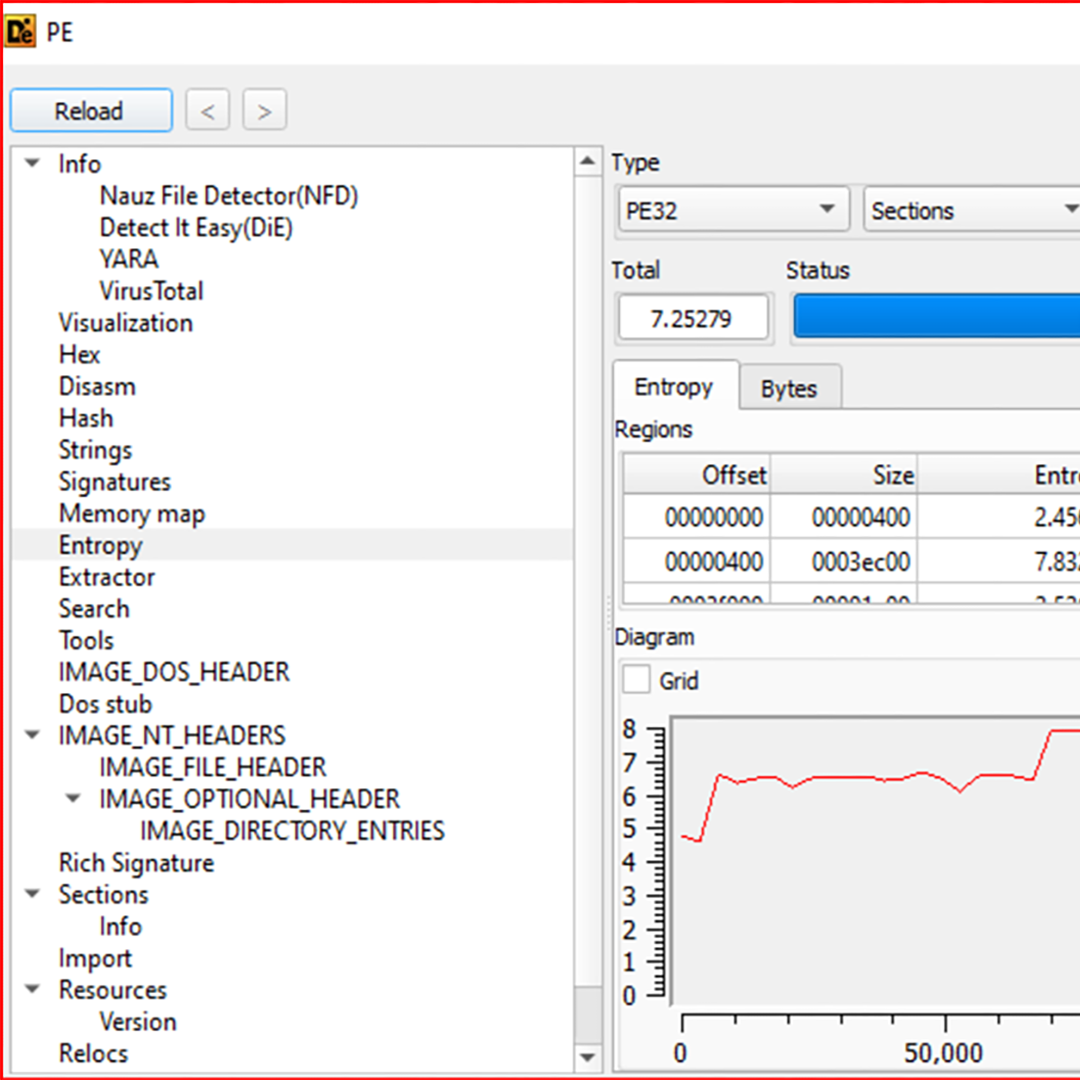Open the Relocs tree item
This screenshot has width=1080, height=1080.
94,1054
